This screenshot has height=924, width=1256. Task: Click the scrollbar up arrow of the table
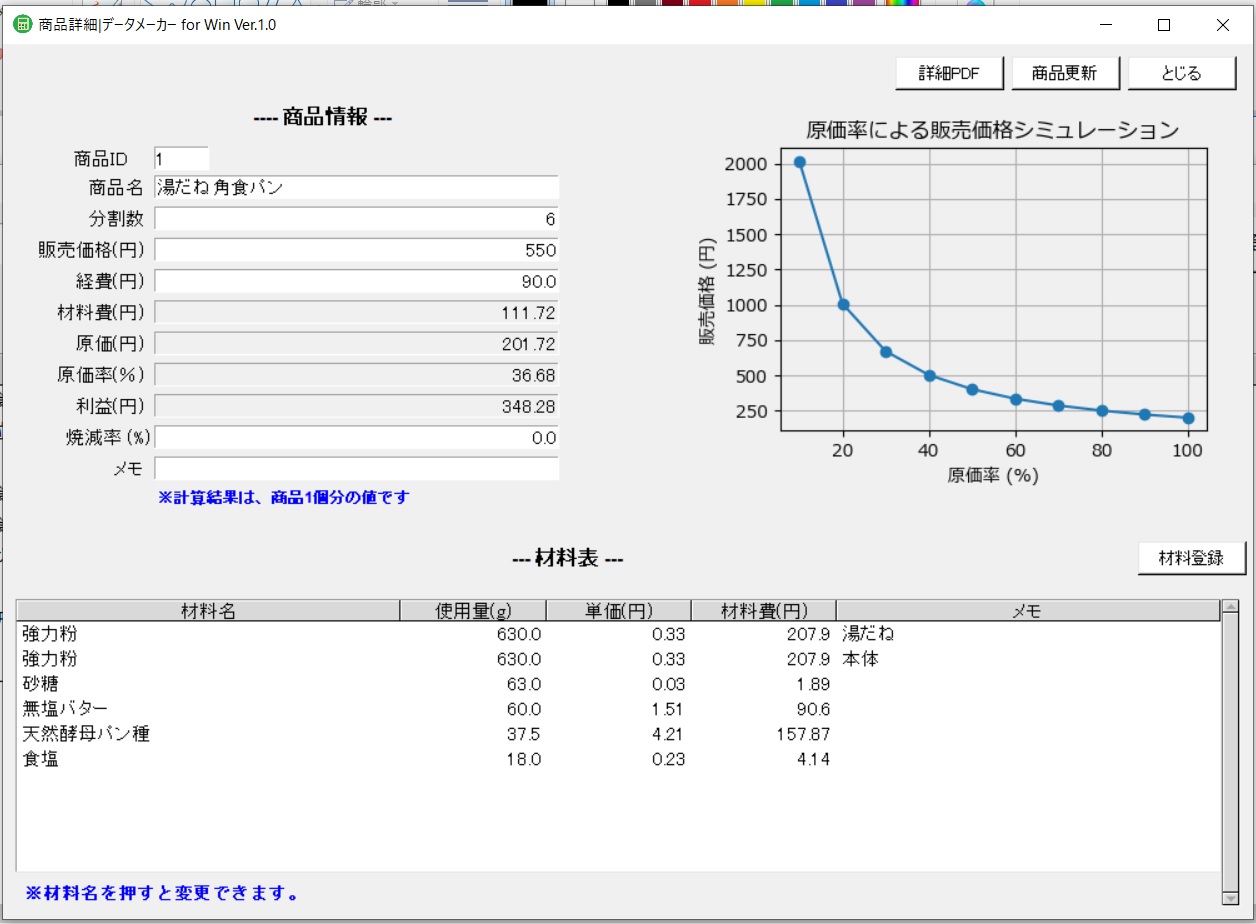(x=1230, y=607)
